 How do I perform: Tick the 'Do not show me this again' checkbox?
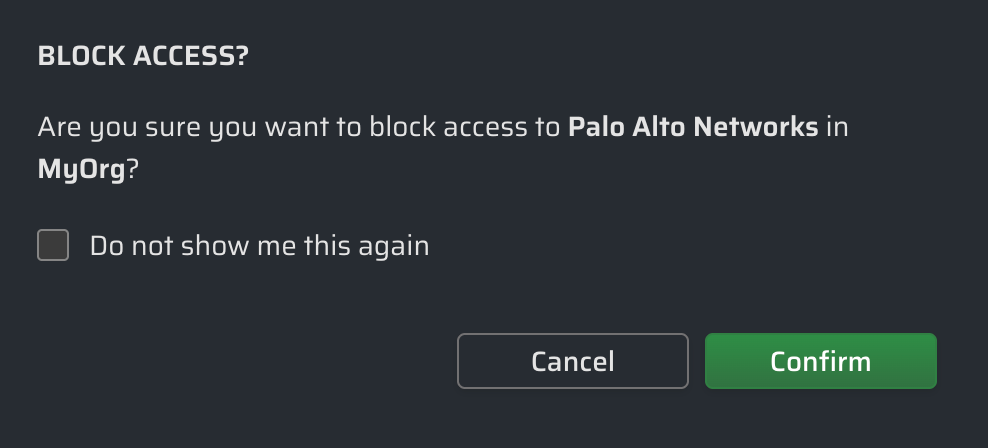coord(53,245)
